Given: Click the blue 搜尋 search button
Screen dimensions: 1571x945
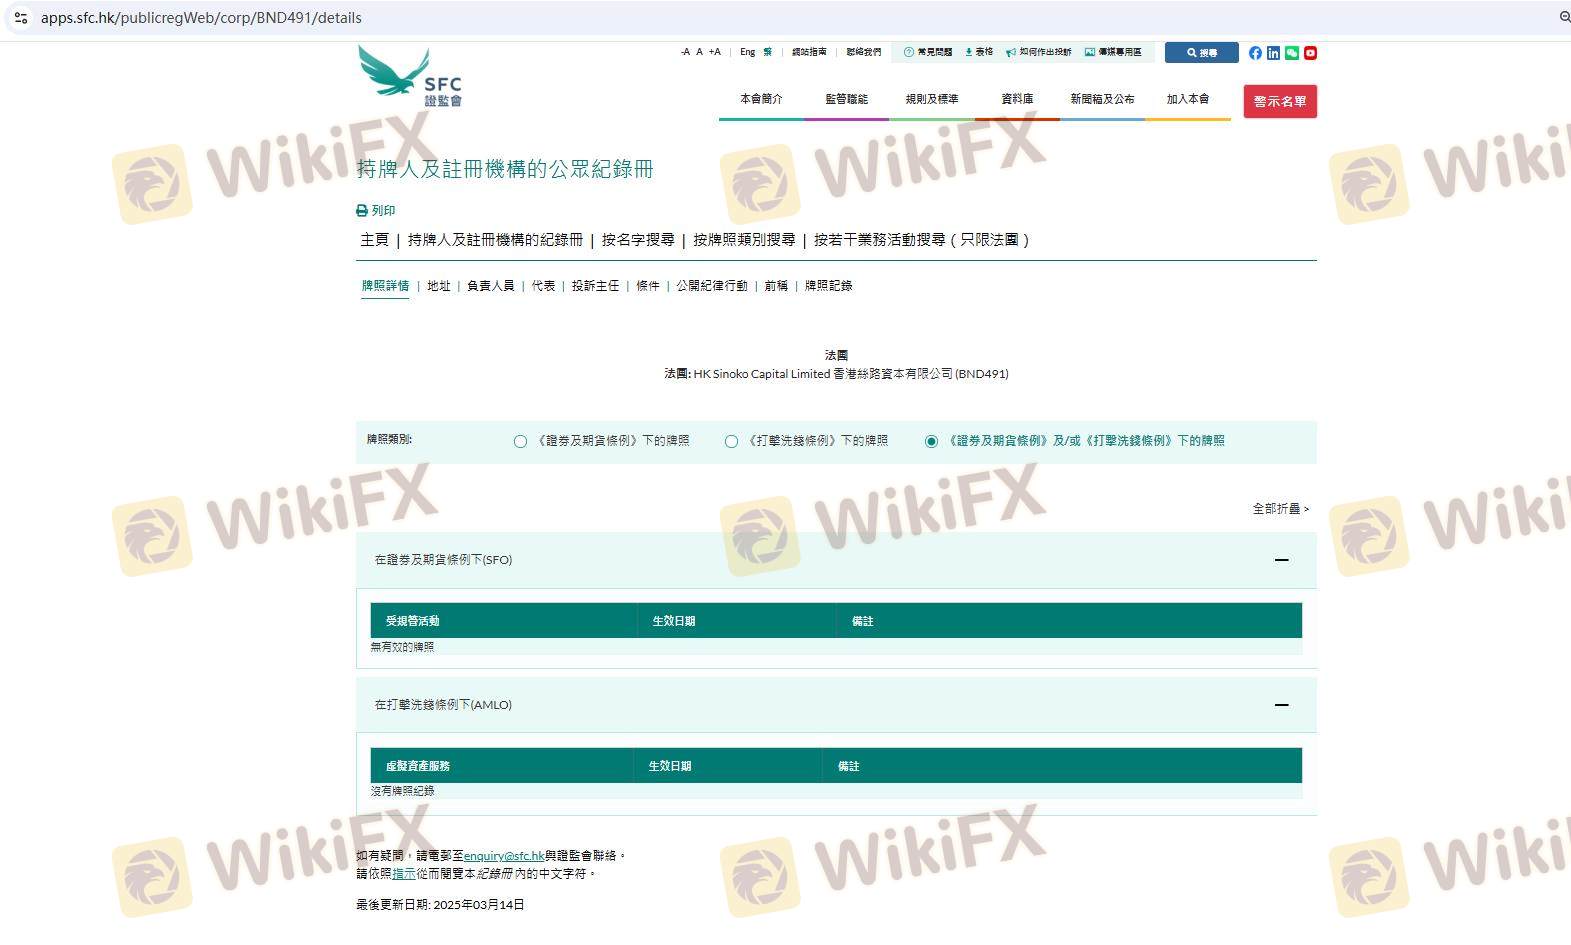Looking at the screenshot, I should 1201,53.
